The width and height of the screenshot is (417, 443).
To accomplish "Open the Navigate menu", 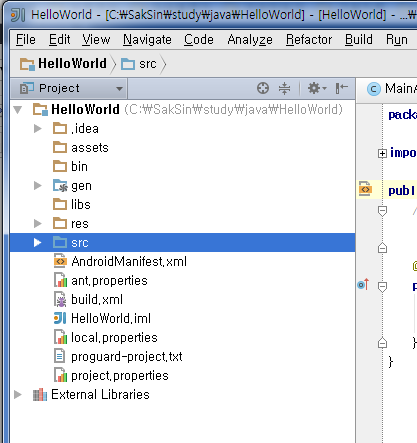I will point(147,40).
